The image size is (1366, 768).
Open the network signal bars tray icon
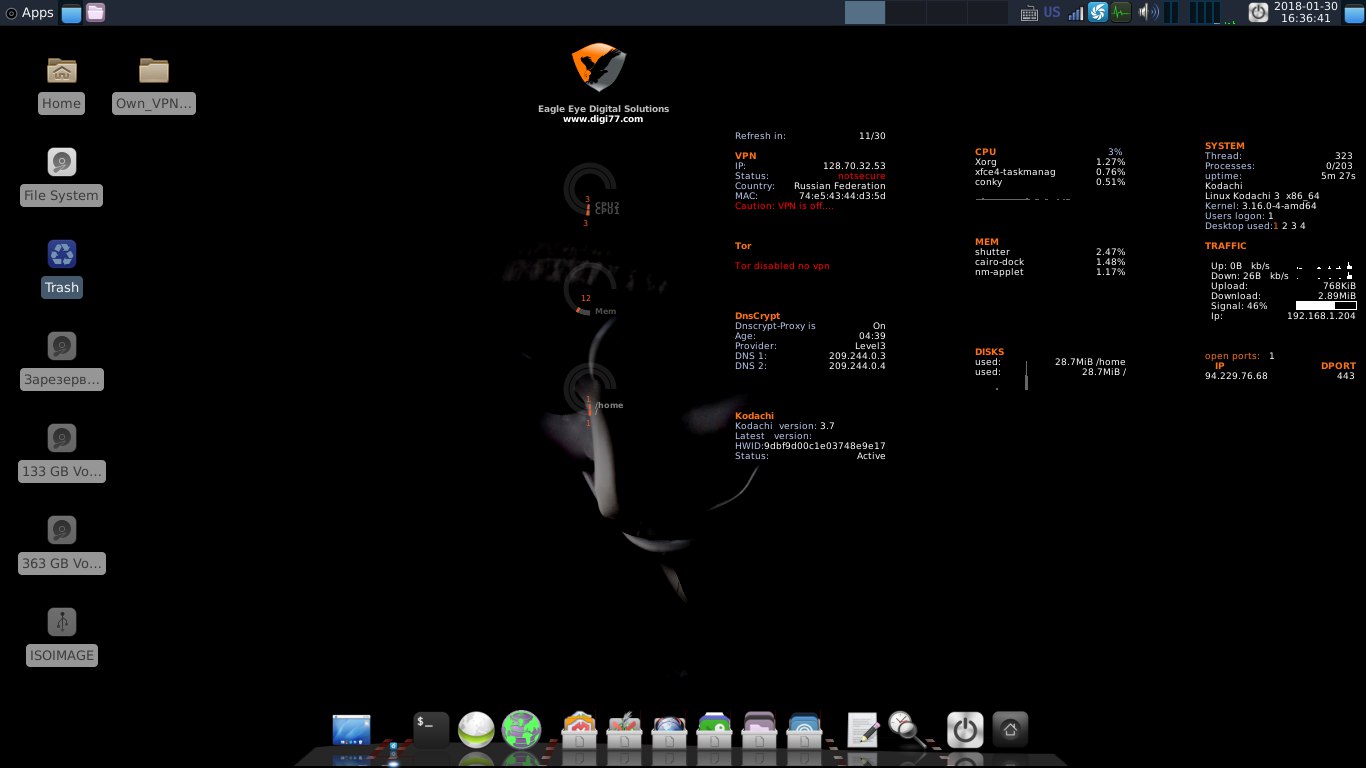[x=1076, y=13]
